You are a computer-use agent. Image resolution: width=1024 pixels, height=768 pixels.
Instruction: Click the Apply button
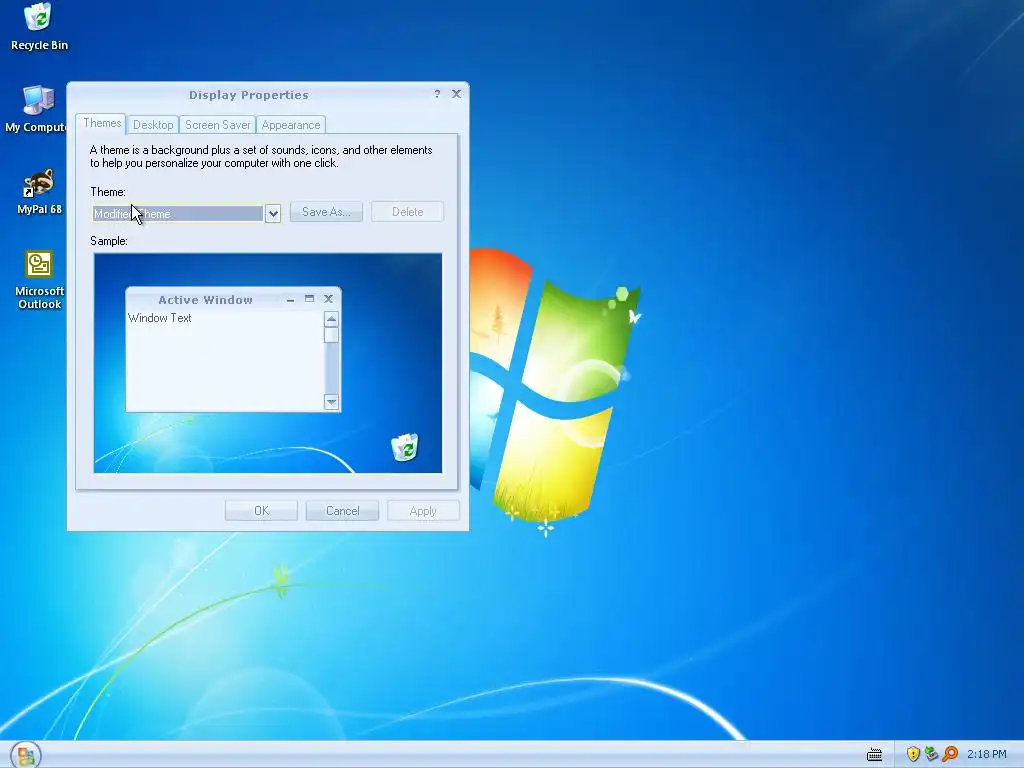(423, 511)
